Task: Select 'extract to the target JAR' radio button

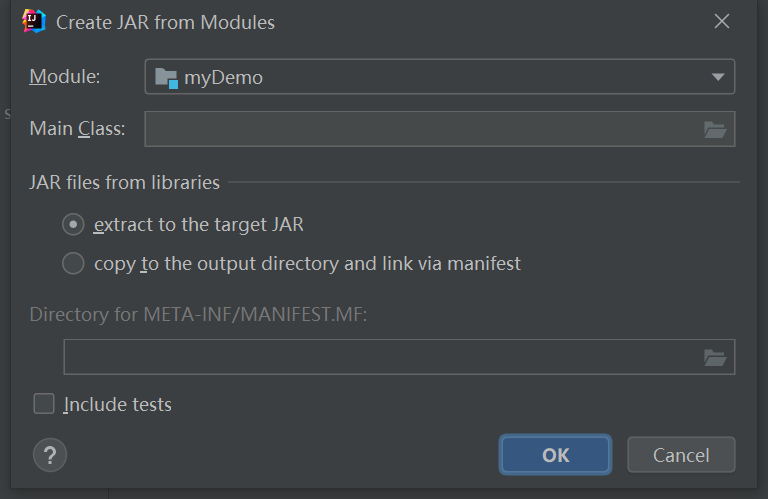Action: [73, 225]
